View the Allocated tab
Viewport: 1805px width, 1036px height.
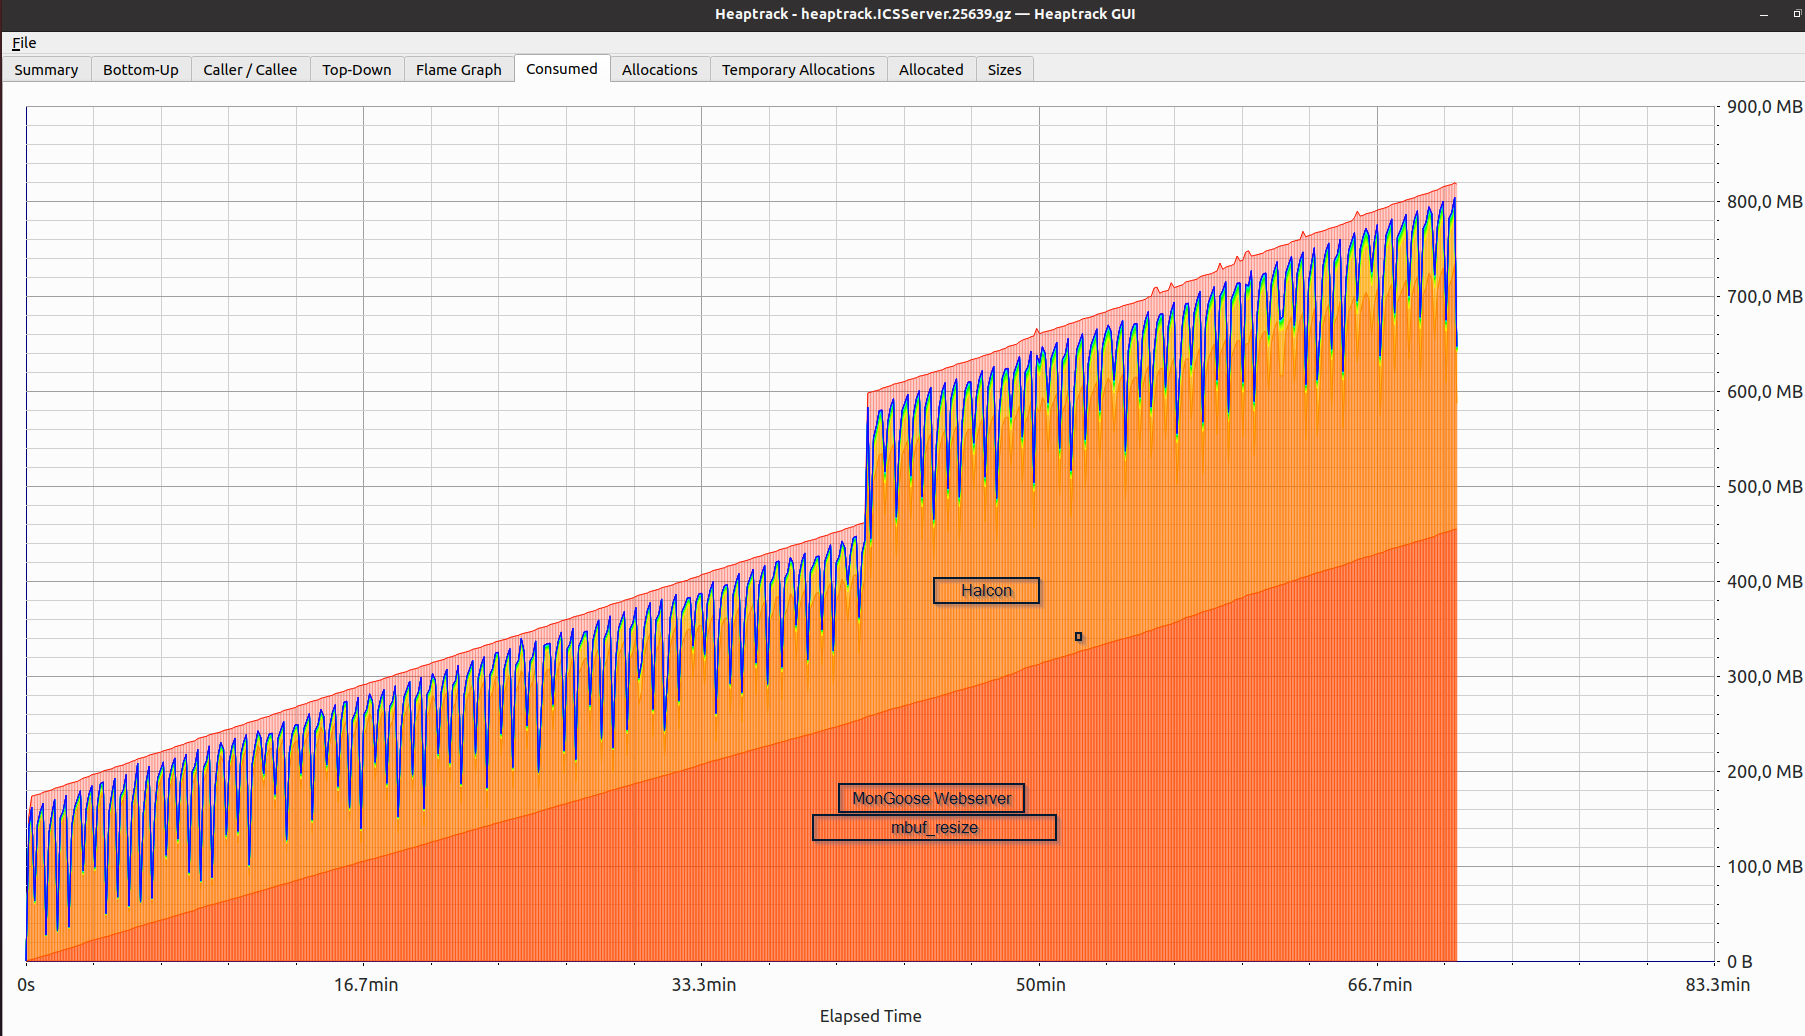pos(930,69)
